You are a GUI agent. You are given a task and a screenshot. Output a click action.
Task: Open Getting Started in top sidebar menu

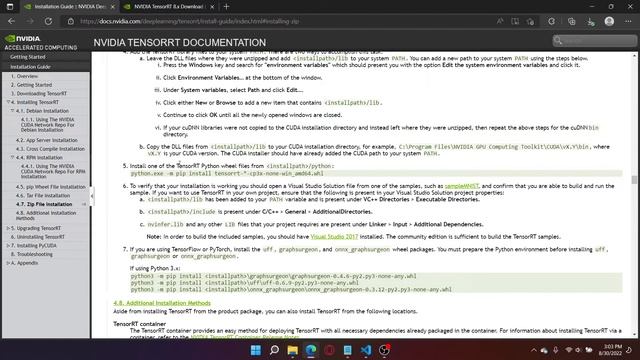(28, 57)
